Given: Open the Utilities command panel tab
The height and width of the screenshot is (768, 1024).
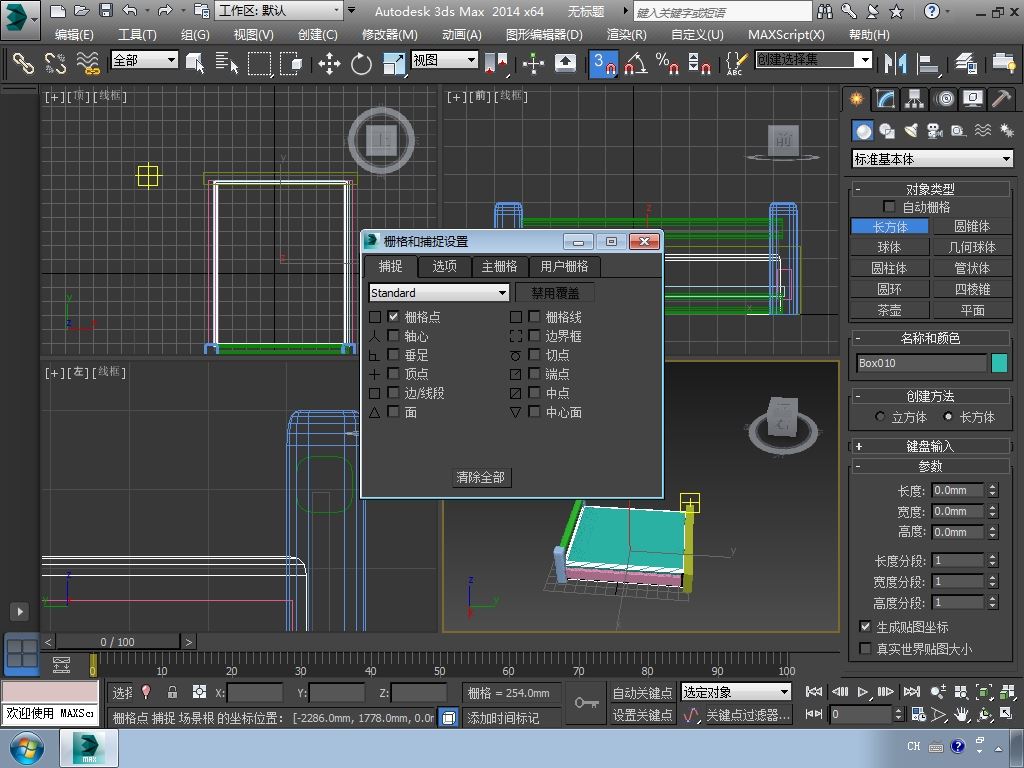Looking at the screenshot, I should 1001,99.
